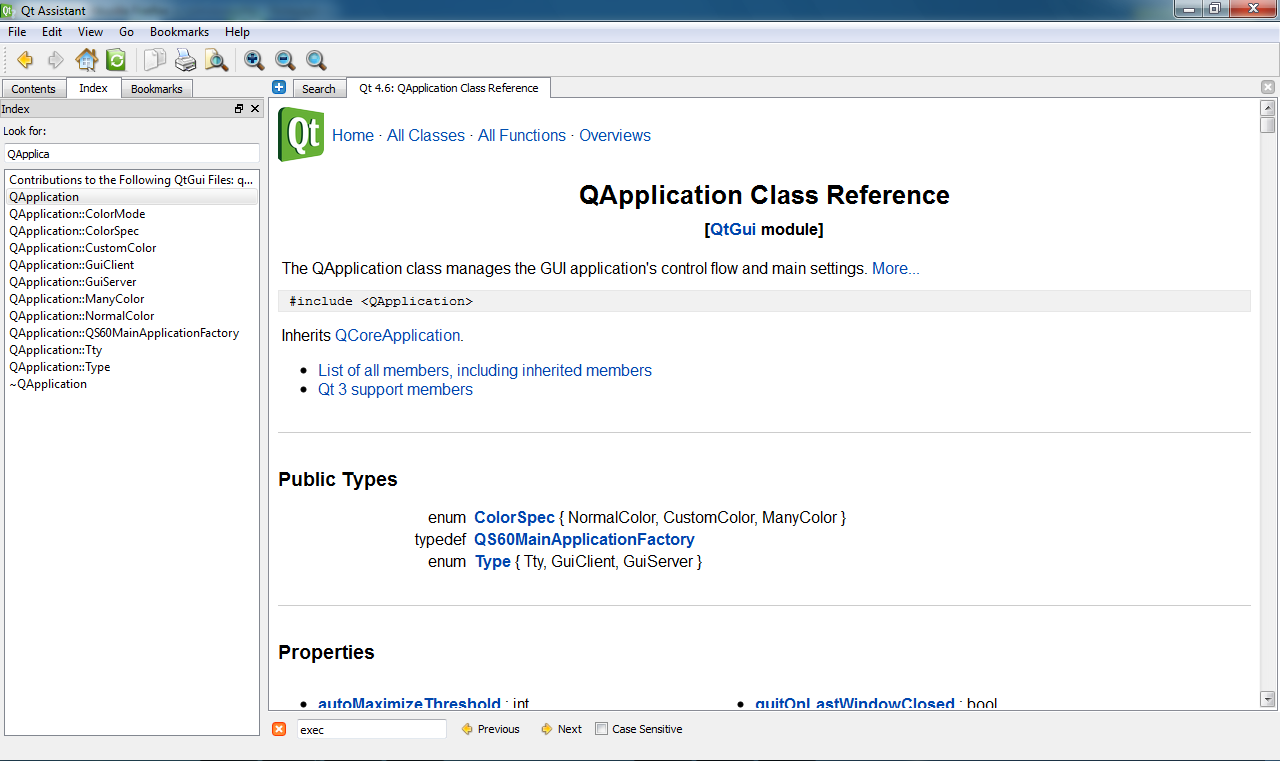Select Contributions to the Following QtGui Files entry
This screenshot has height=761, width=1280.
click(x=131, y=180)
